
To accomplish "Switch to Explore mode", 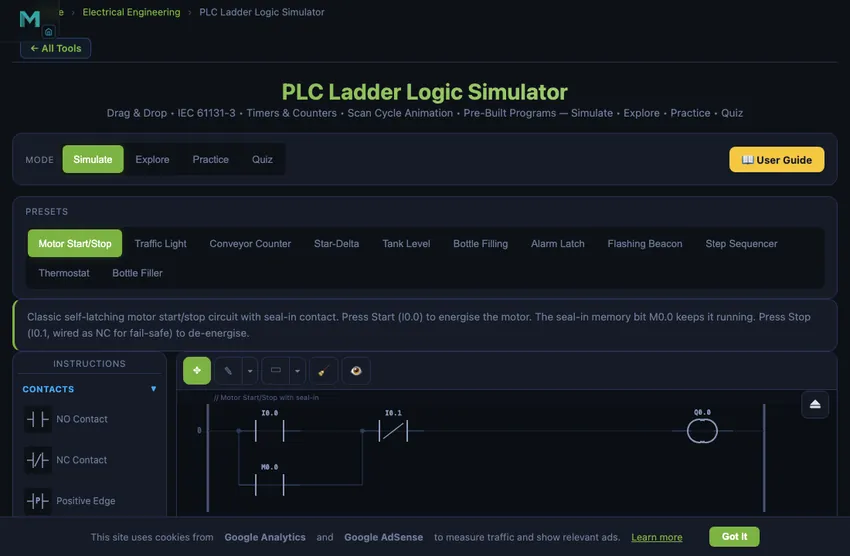I will [152, 159].
